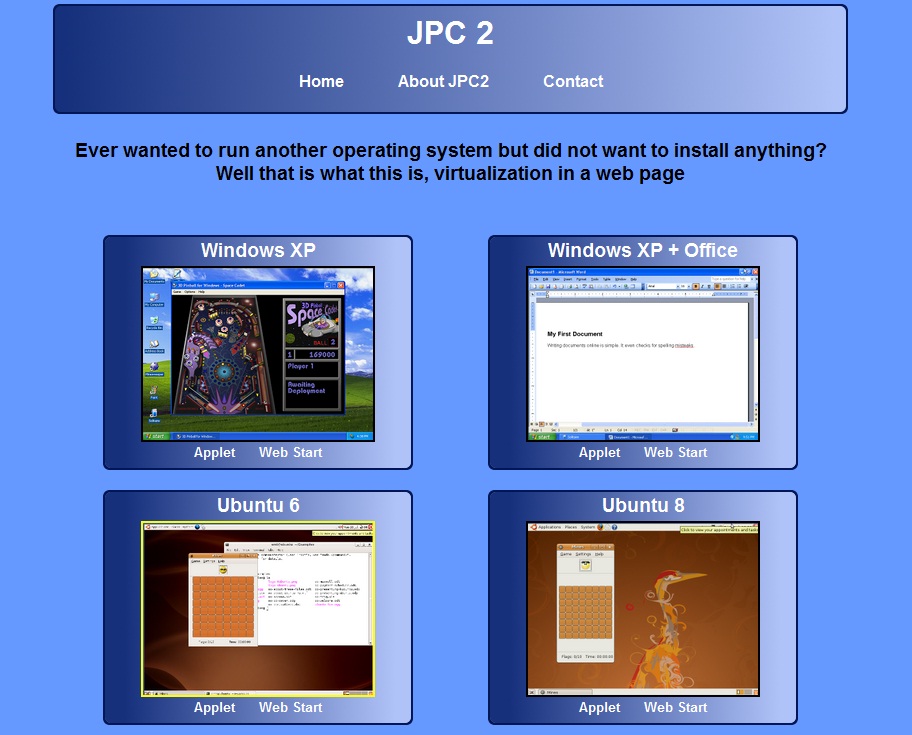
Task: Click the JPC 2 site title
Action: point(450,33)
